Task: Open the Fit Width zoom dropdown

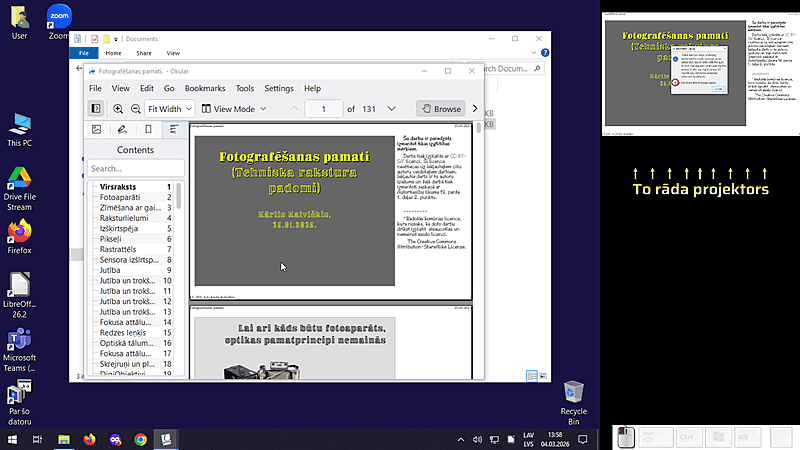Action: 169,108
